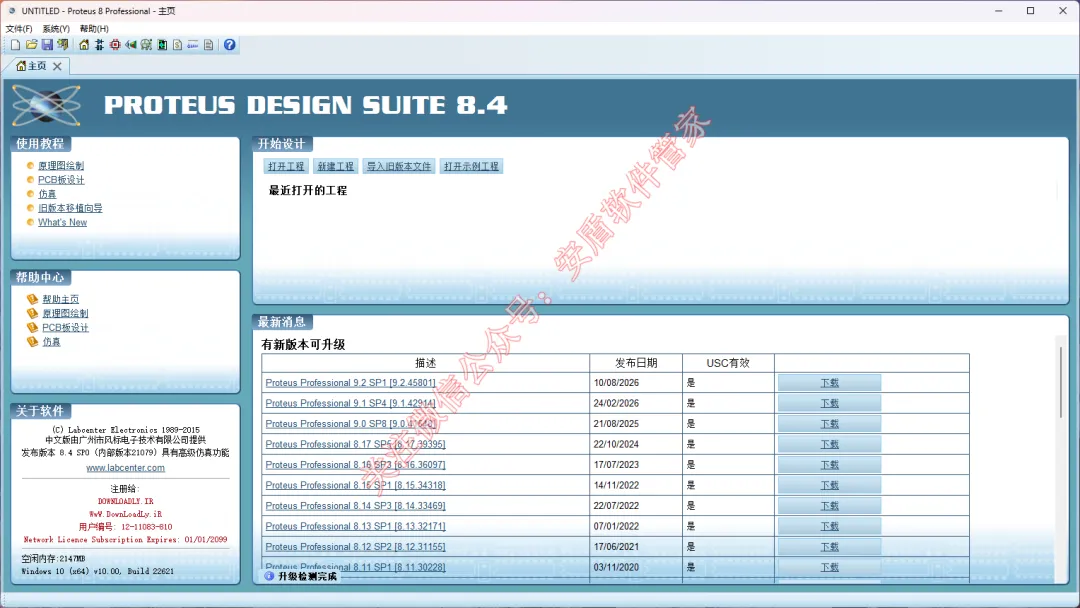Open Proteus Professional 8.13 SP1 link
1080x608 pixels.
[x=355, y=527]
